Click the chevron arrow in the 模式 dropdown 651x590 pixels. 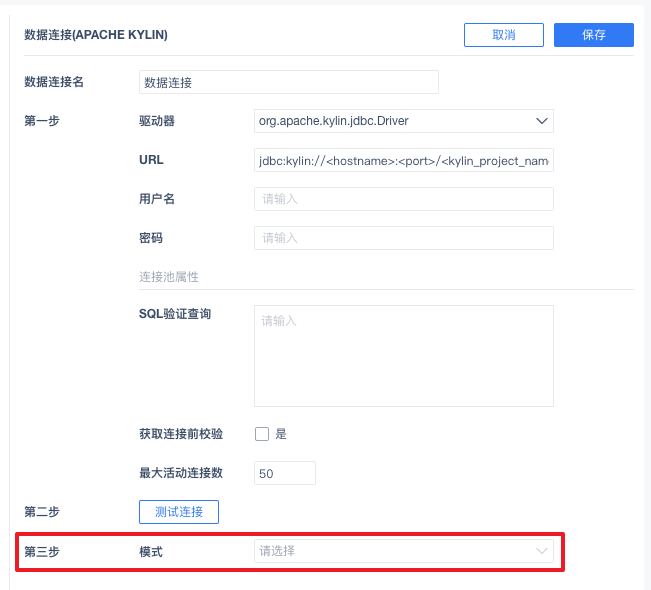click(x=541, y=551)
